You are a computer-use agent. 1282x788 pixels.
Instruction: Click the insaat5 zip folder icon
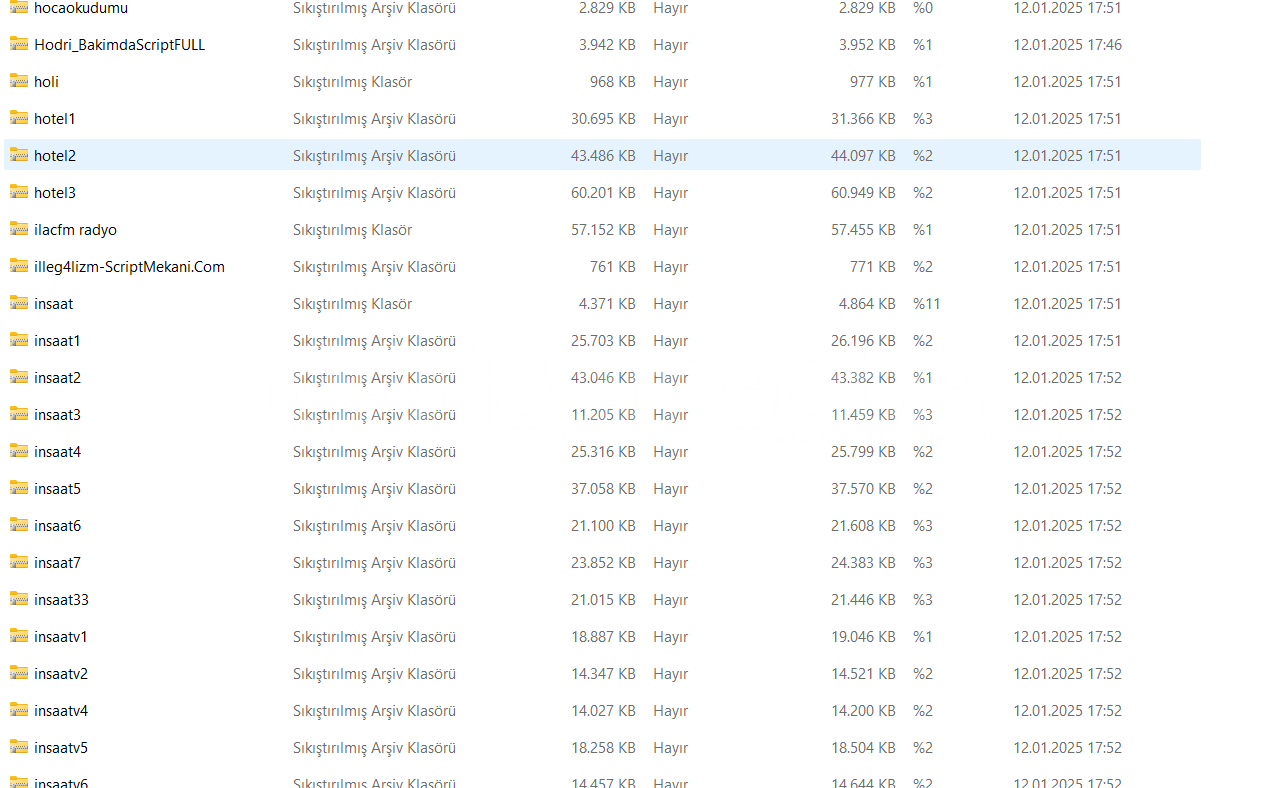pos(19,488)
